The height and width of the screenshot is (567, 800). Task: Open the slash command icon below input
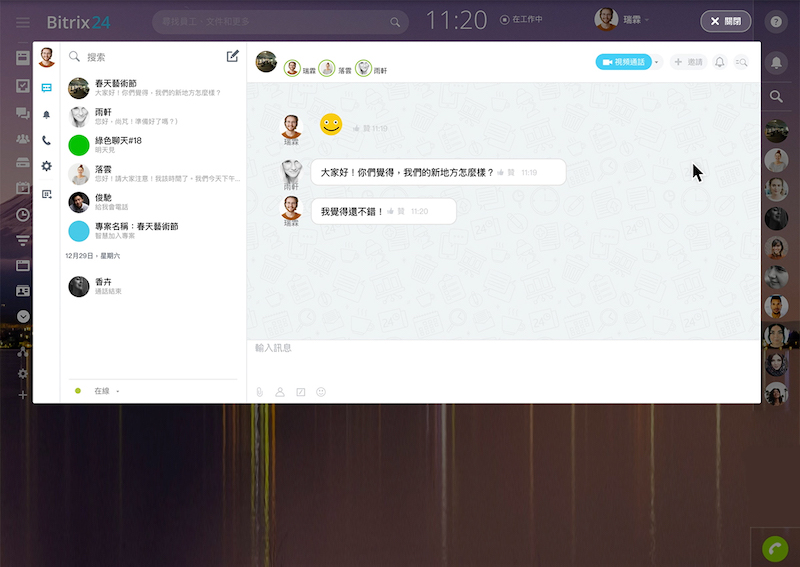tap(301, 392)
